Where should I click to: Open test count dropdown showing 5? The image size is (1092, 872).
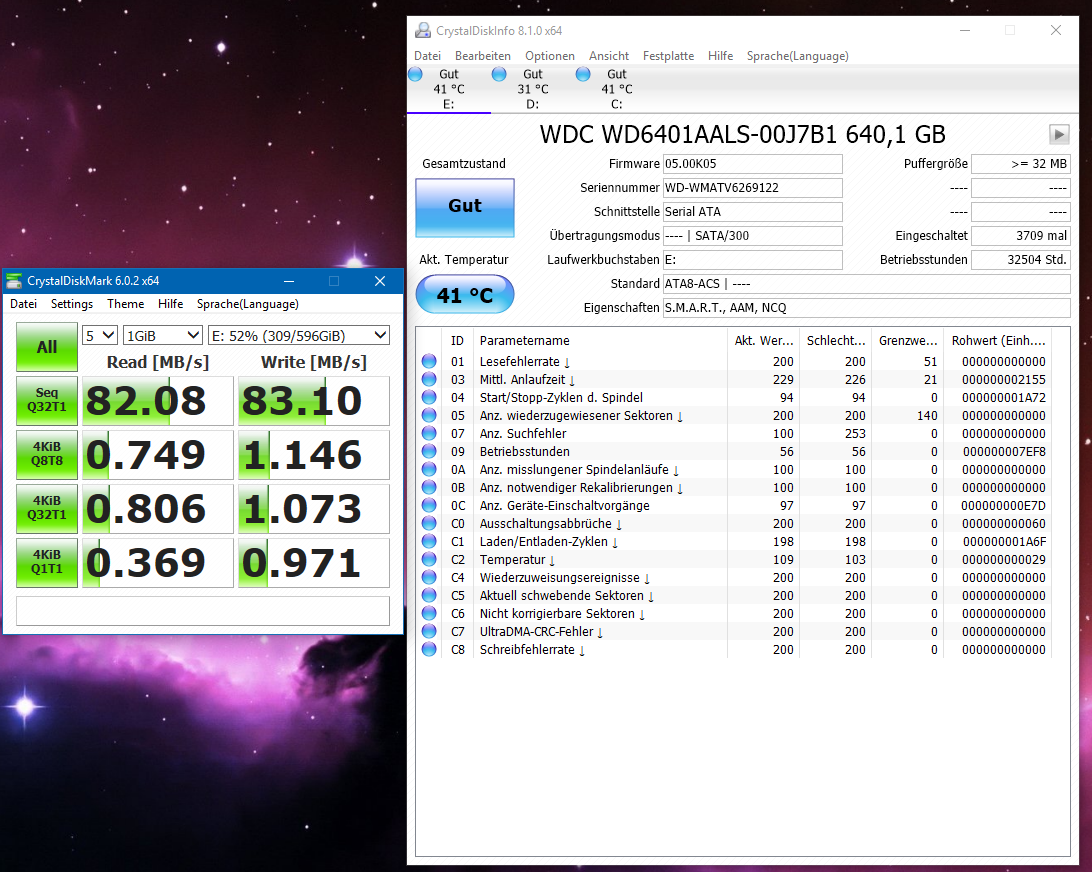(x=100, y=336)
